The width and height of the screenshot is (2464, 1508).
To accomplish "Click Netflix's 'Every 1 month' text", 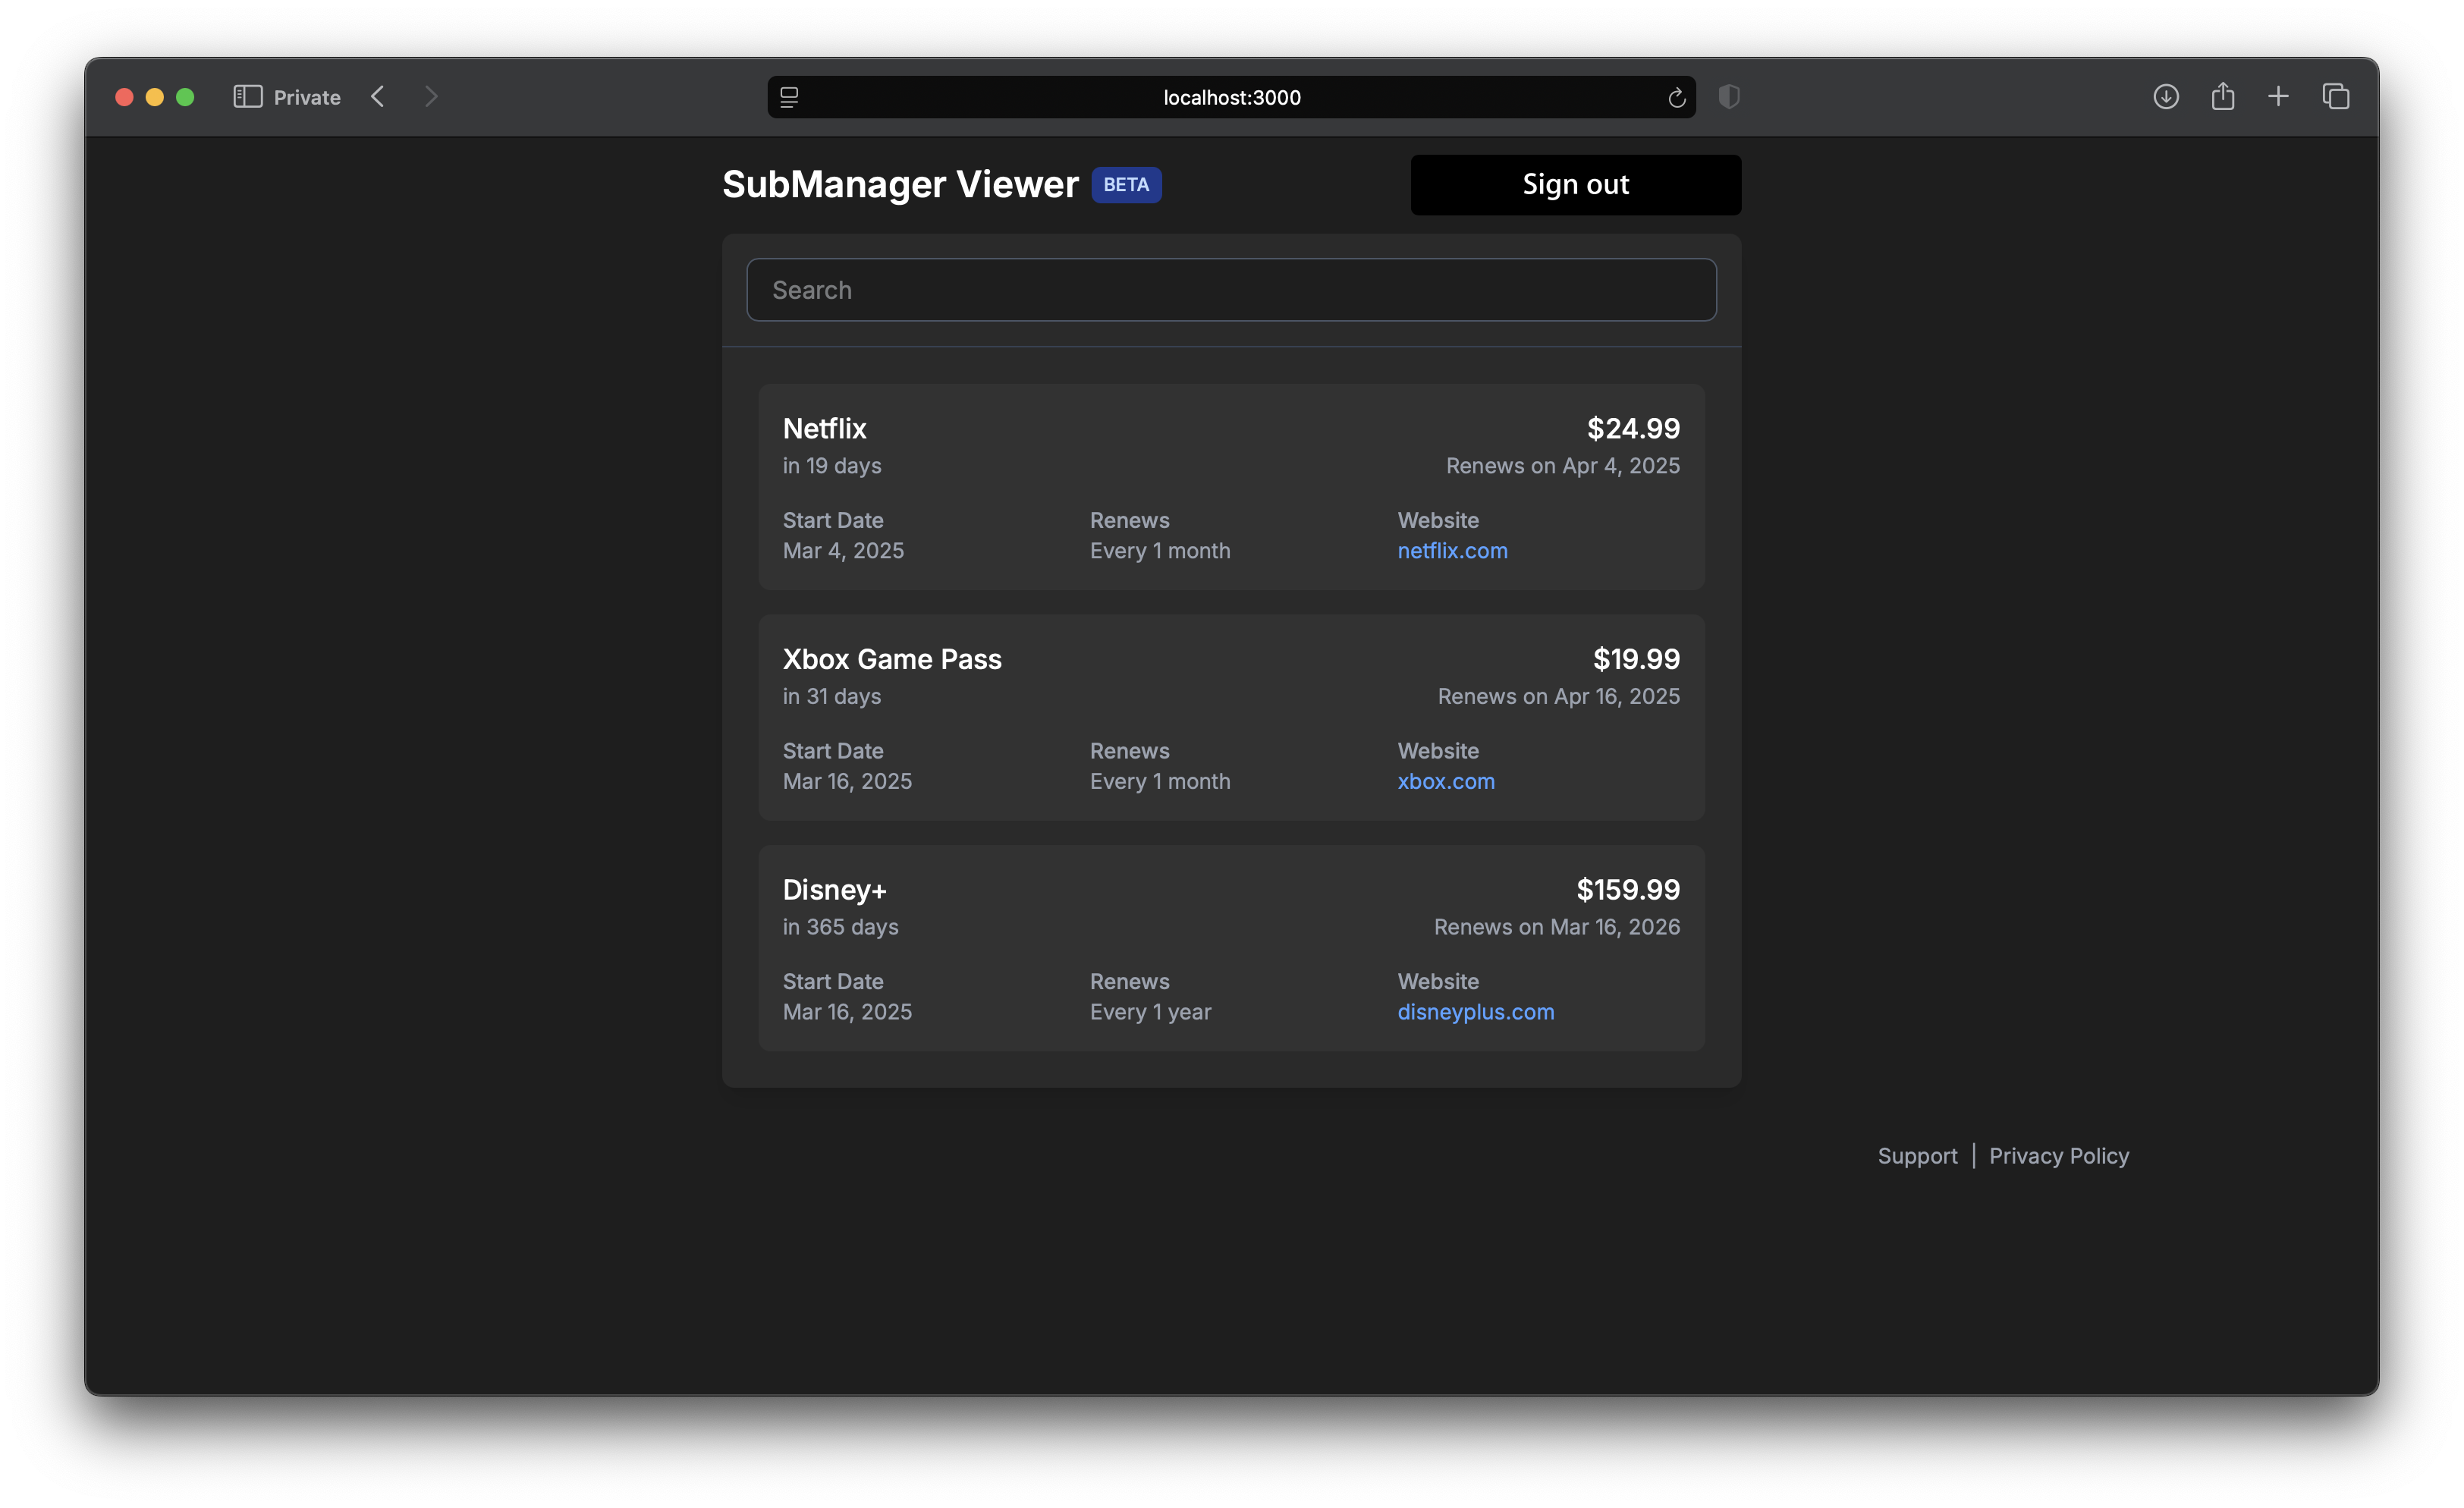I will [1160, 550].
